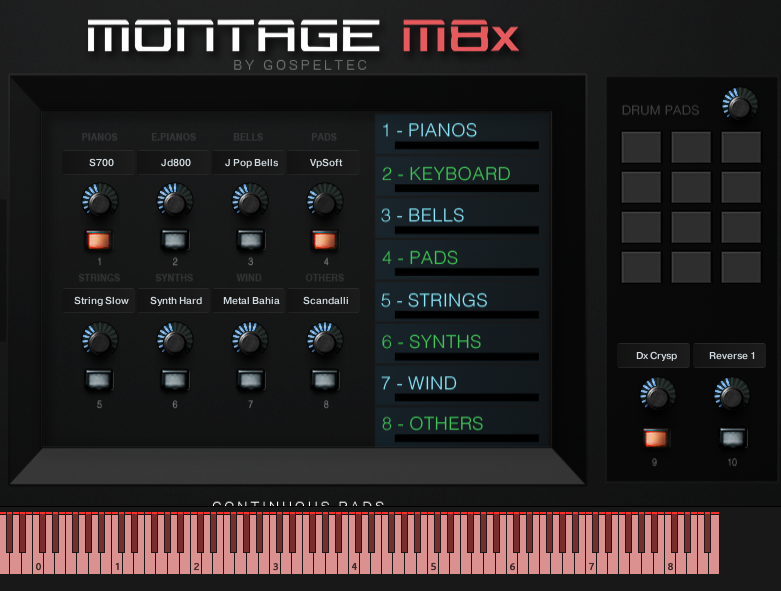Click the Scandalli volume knob
This screenshot has height=591, width=781.
tap(325, 340)
